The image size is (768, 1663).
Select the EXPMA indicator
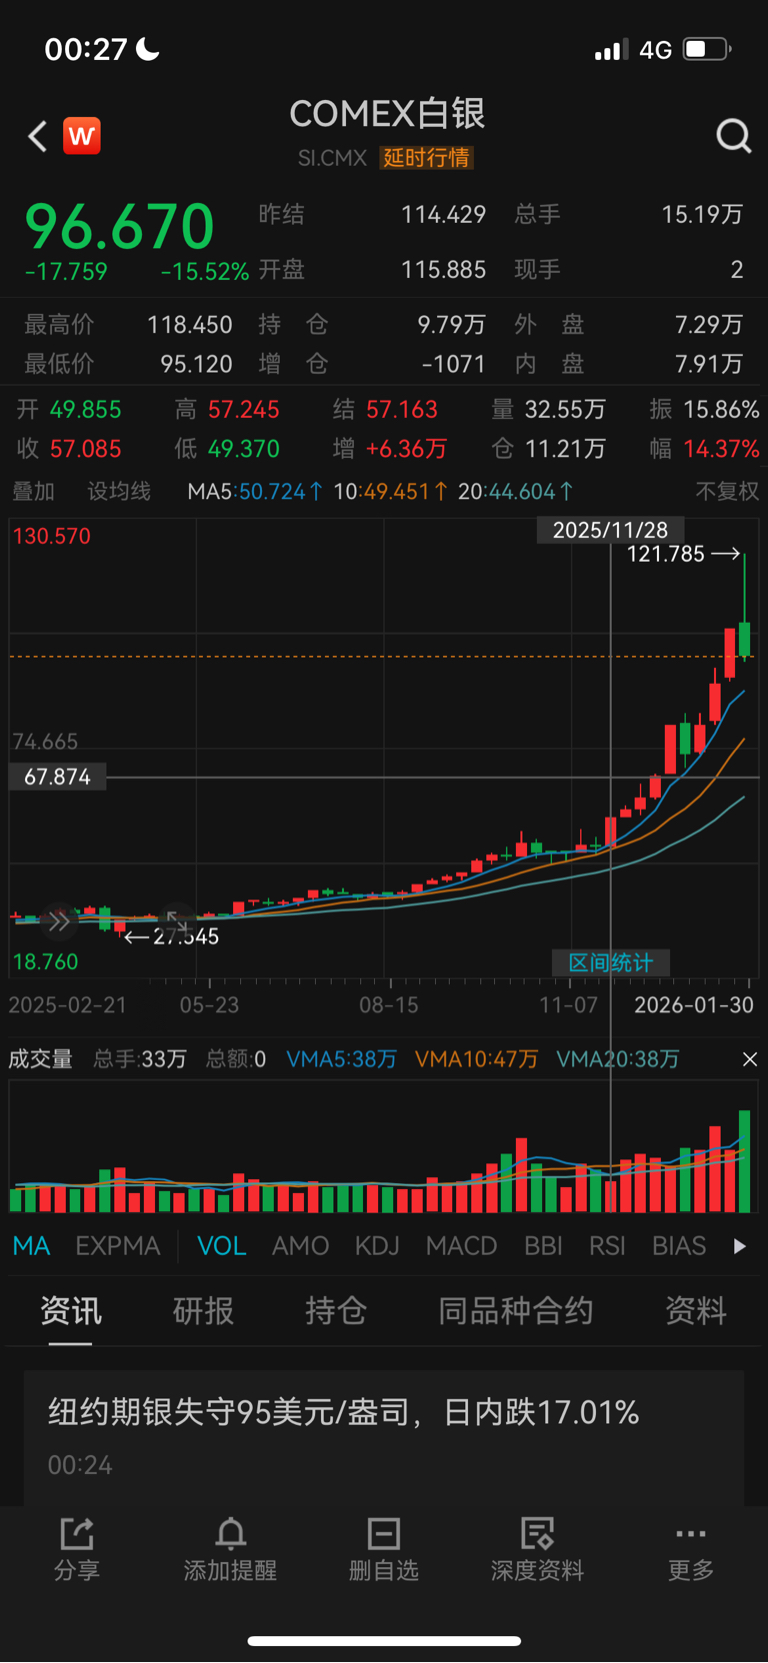point(118,1246)
